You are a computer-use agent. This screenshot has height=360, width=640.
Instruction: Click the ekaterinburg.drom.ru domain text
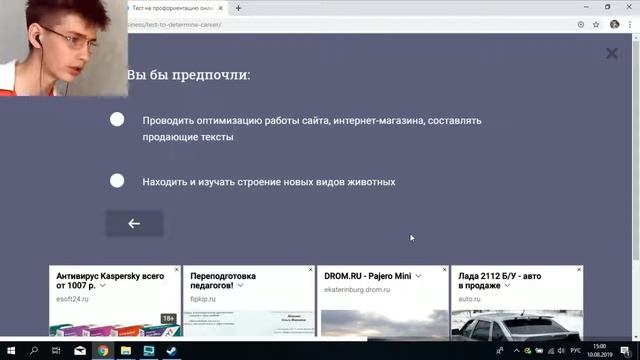pos(357,290)
